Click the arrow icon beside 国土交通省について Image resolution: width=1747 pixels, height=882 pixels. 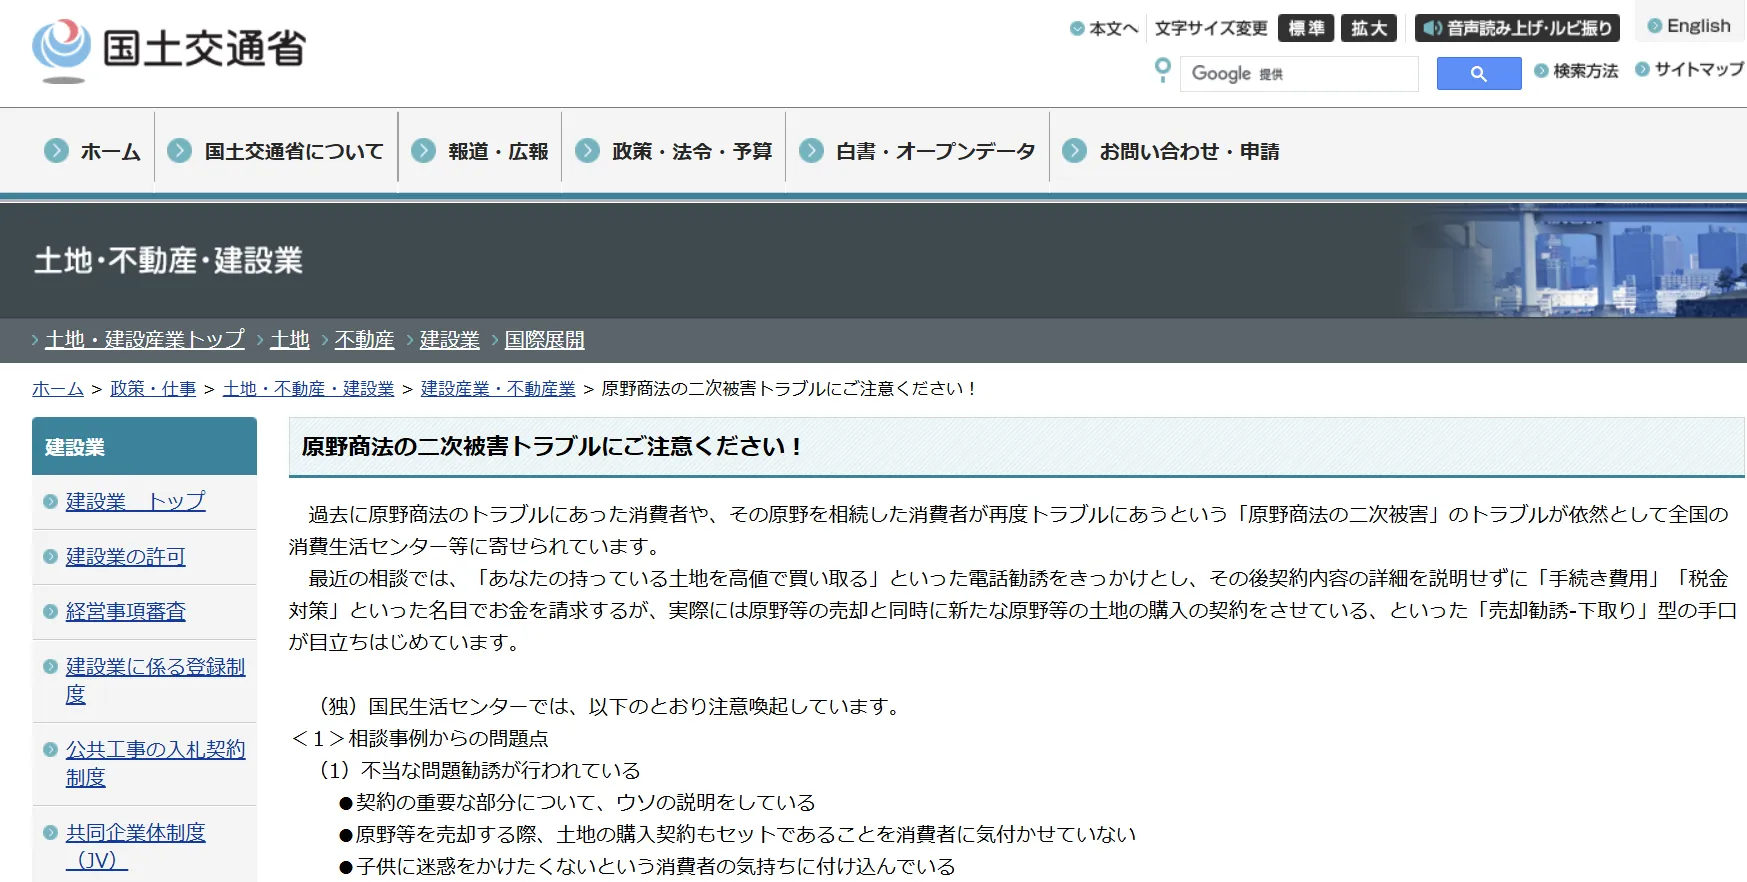180,151
